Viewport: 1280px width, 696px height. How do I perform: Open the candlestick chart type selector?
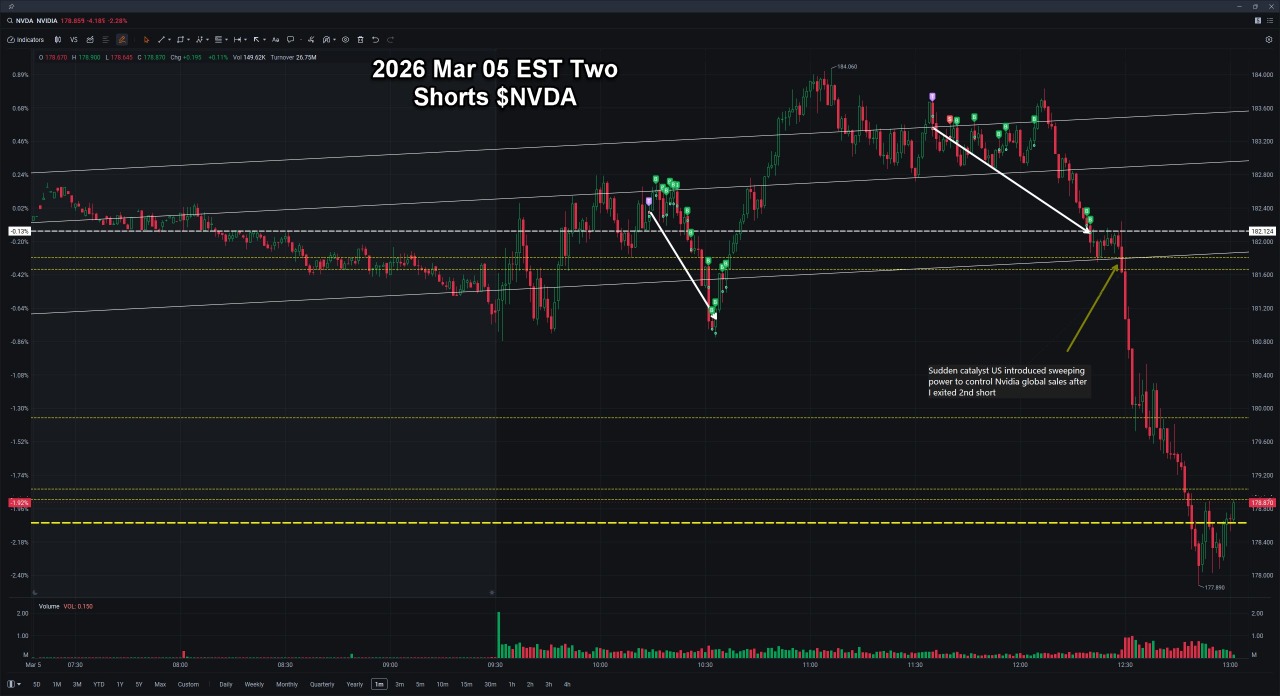[58, 40]
